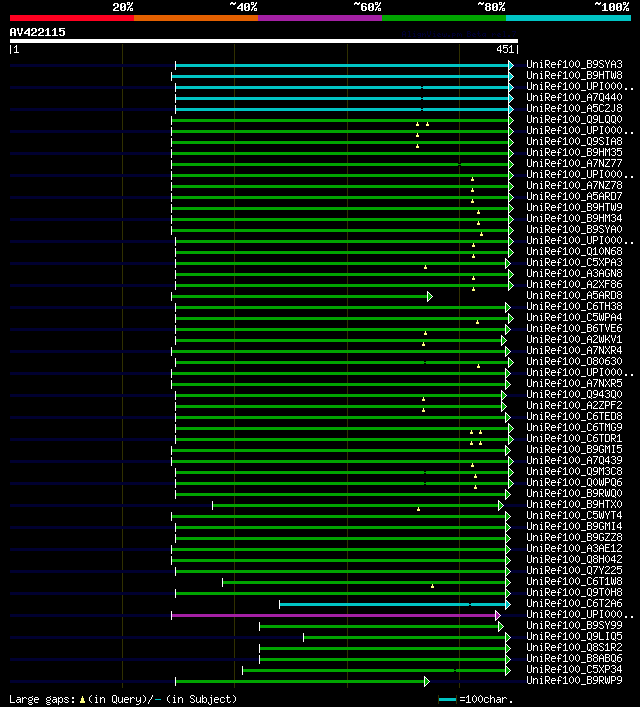Select hit label UniRef100_C6TH38

[574, 307]
